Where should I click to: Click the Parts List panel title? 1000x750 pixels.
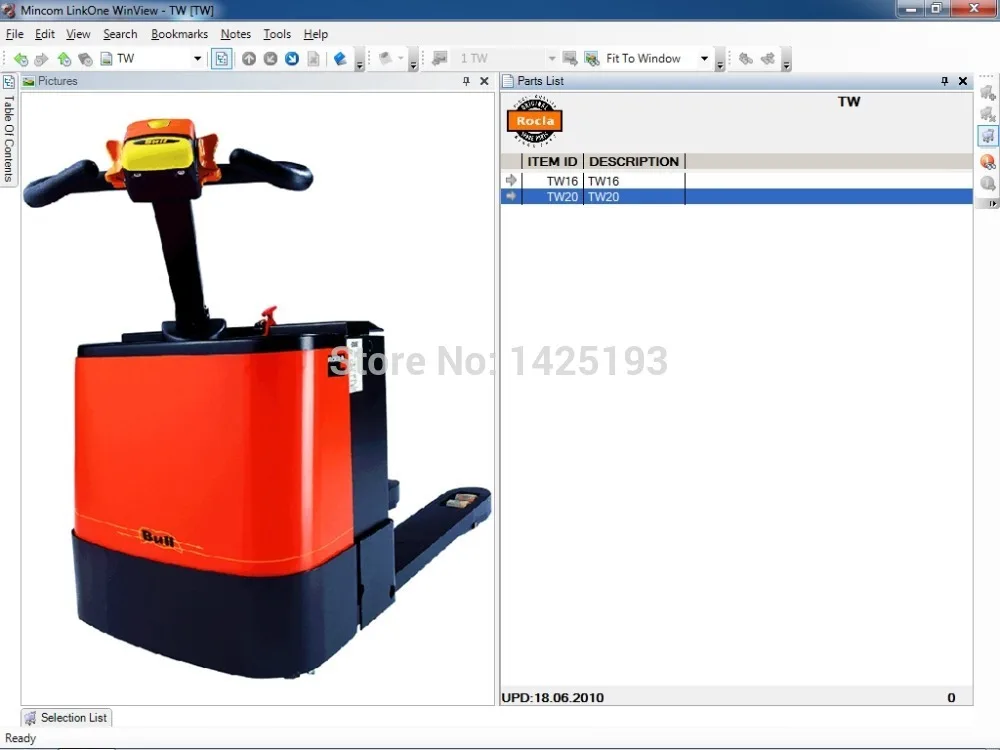540,81
